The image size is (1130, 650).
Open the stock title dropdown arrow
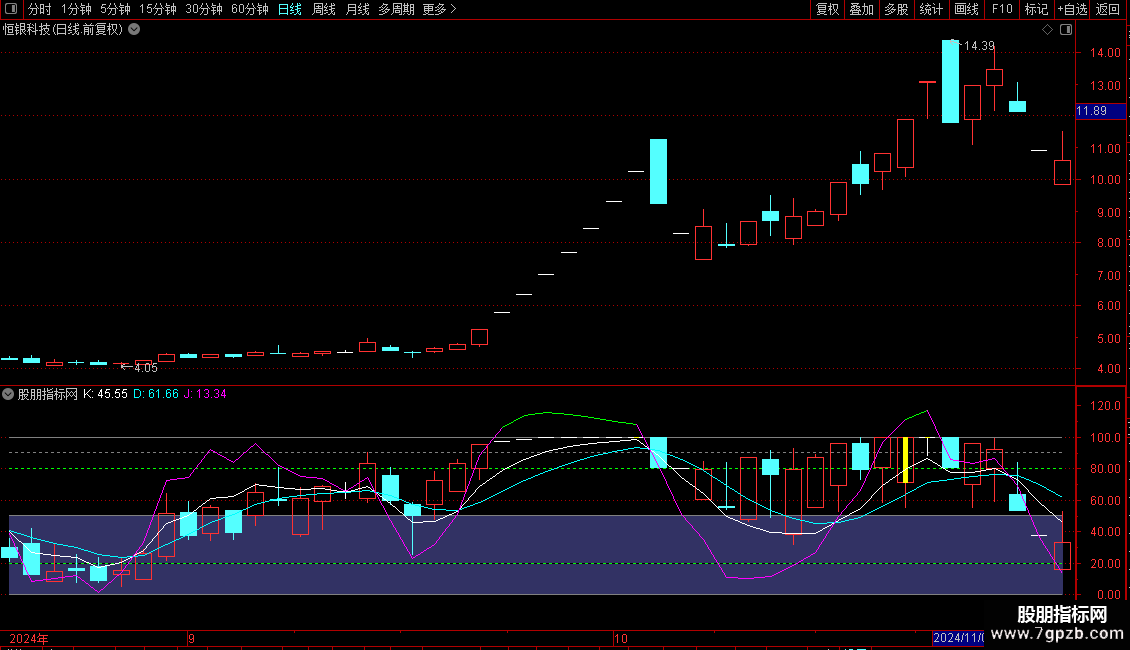[134, 30]
